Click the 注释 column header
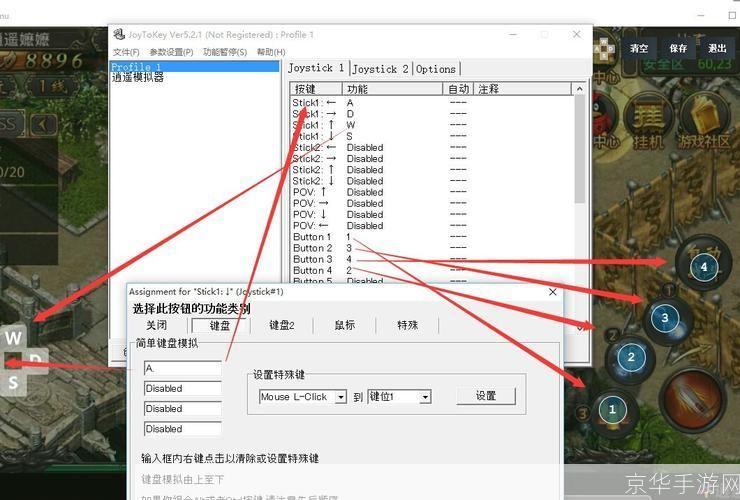740x500 pixels. click(x=522, y=89)
